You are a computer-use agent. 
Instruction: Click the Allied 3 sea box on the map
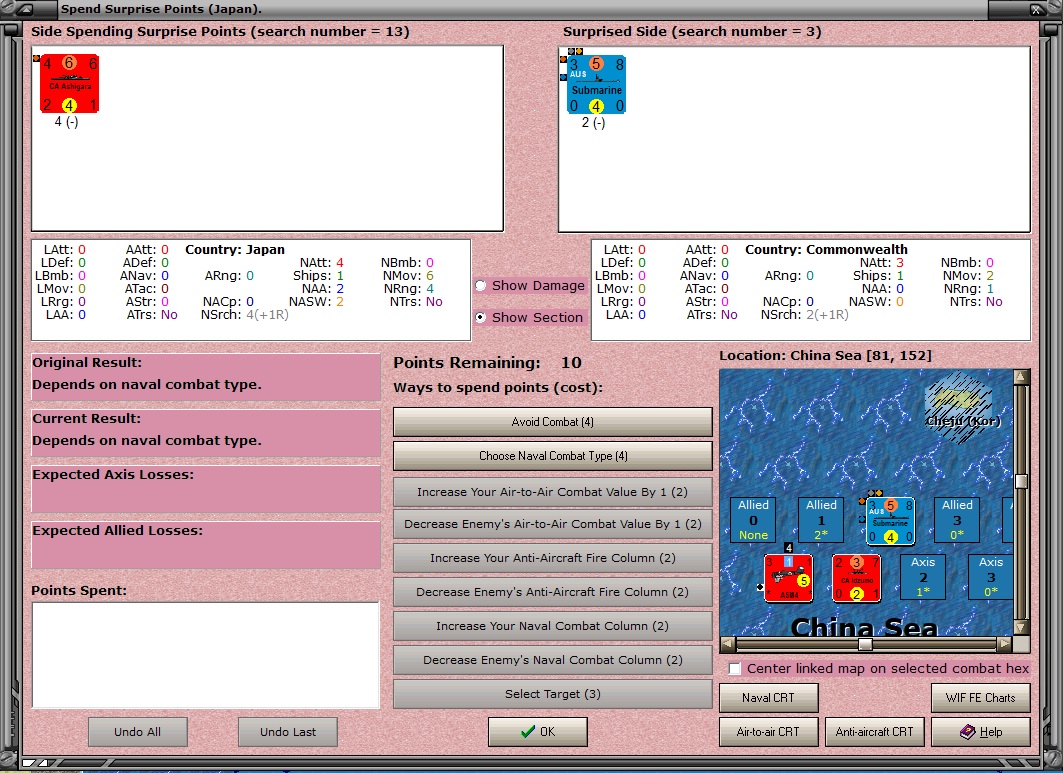[957, 520]
